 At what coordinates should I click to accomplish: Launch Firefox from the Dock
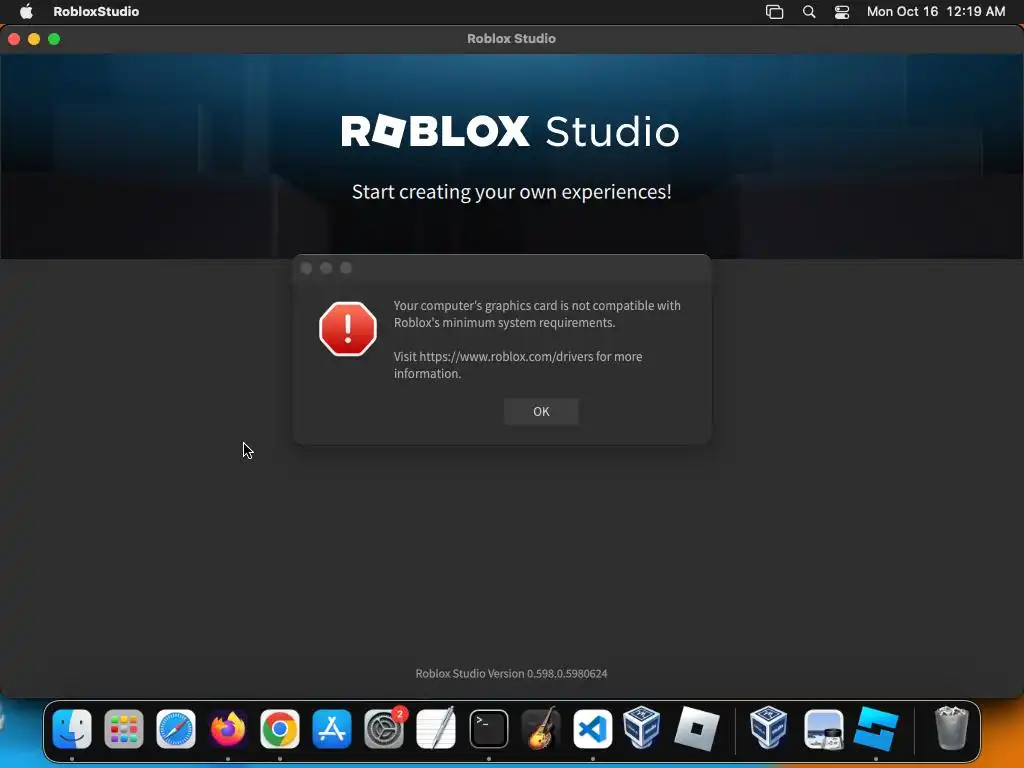[x=228, y=729]
